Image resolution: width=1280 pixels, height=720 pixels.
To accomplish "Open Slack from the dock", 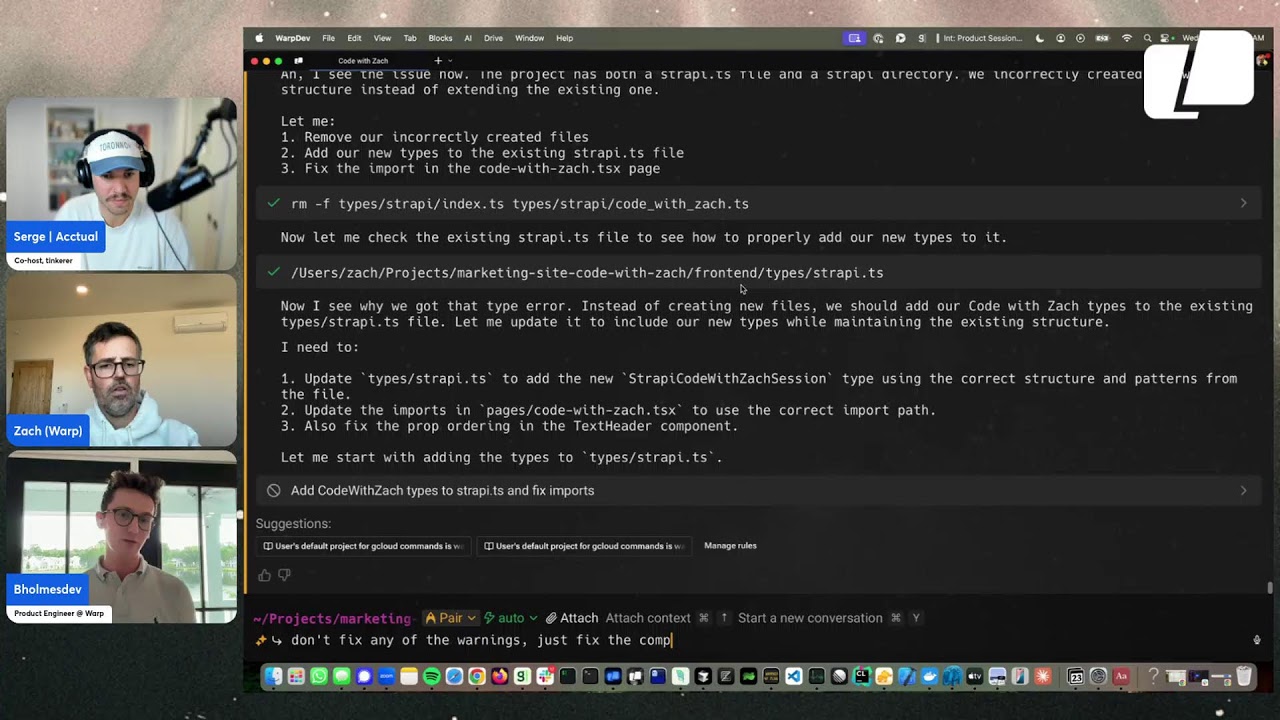I will [x=546, y=677].
